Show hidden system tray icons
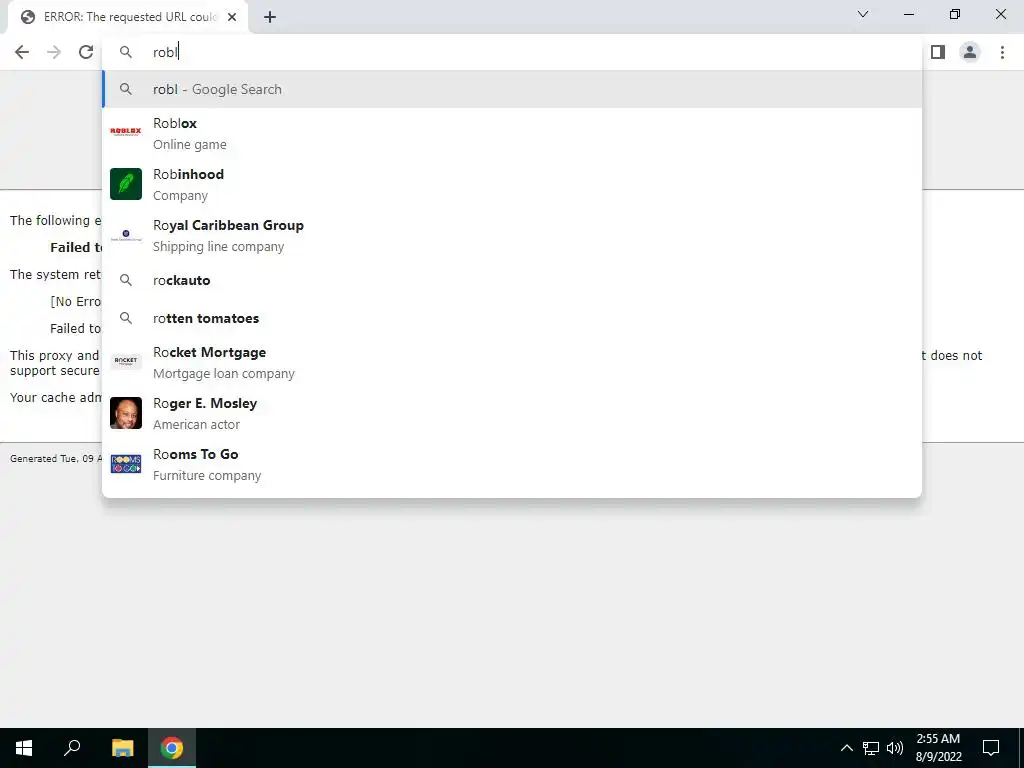1024x768 pixels. [846, 748]
